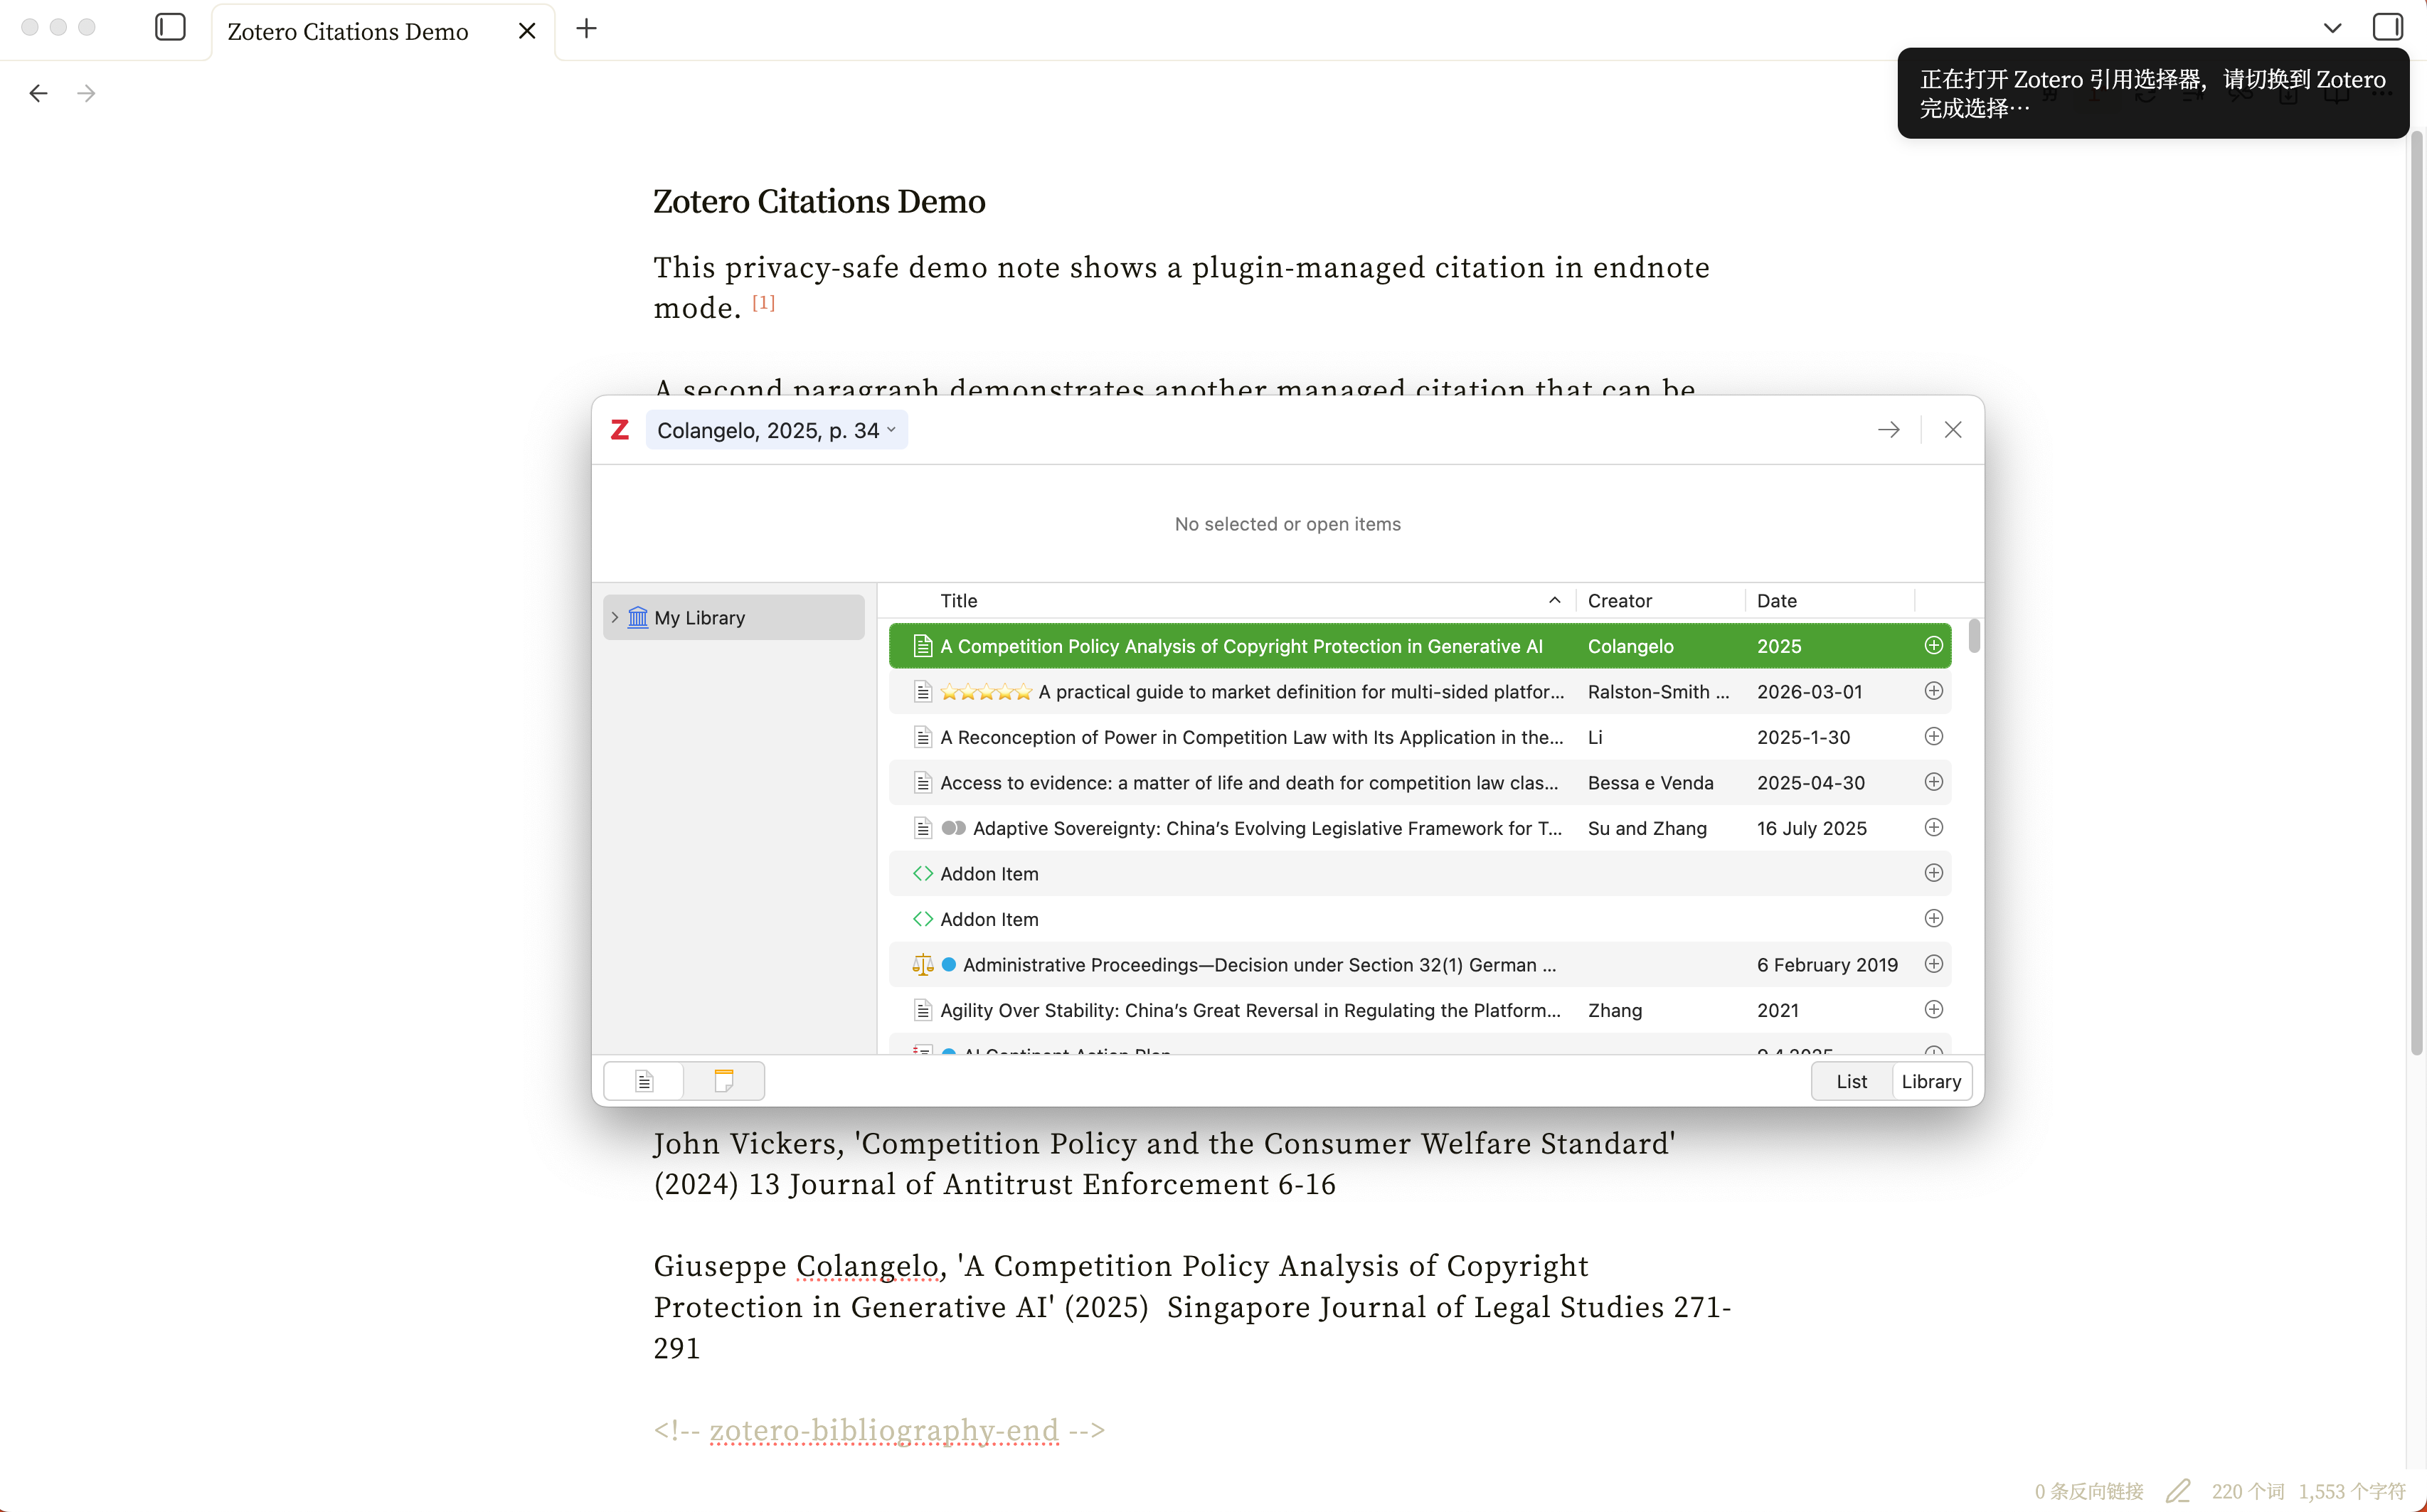Select 'Agility Over Stability: China's Great Reversal' row
Screen dimensions: 2427x1512
click(1419, 1010)
